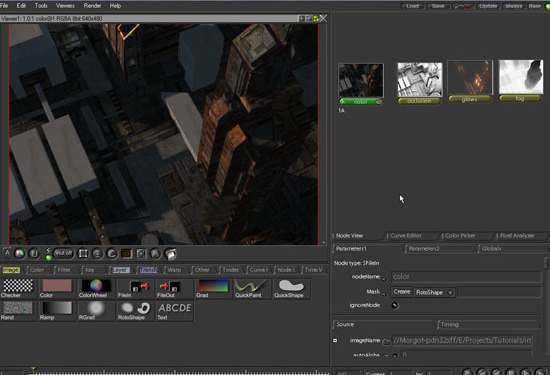
Task: Add a Color node
Action: 56,288
